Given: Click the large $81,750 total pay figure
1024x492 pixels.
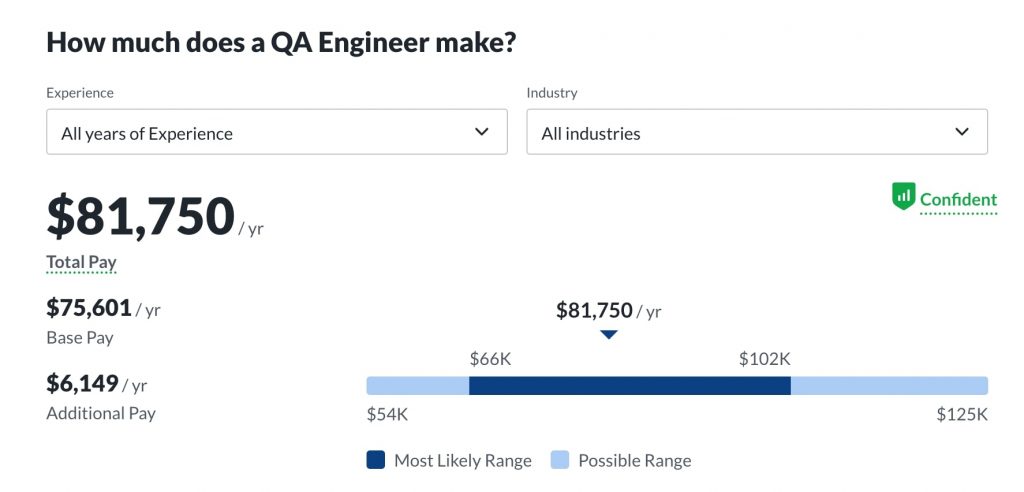Looking at the screenshot, I should click(x=141, y=217).
